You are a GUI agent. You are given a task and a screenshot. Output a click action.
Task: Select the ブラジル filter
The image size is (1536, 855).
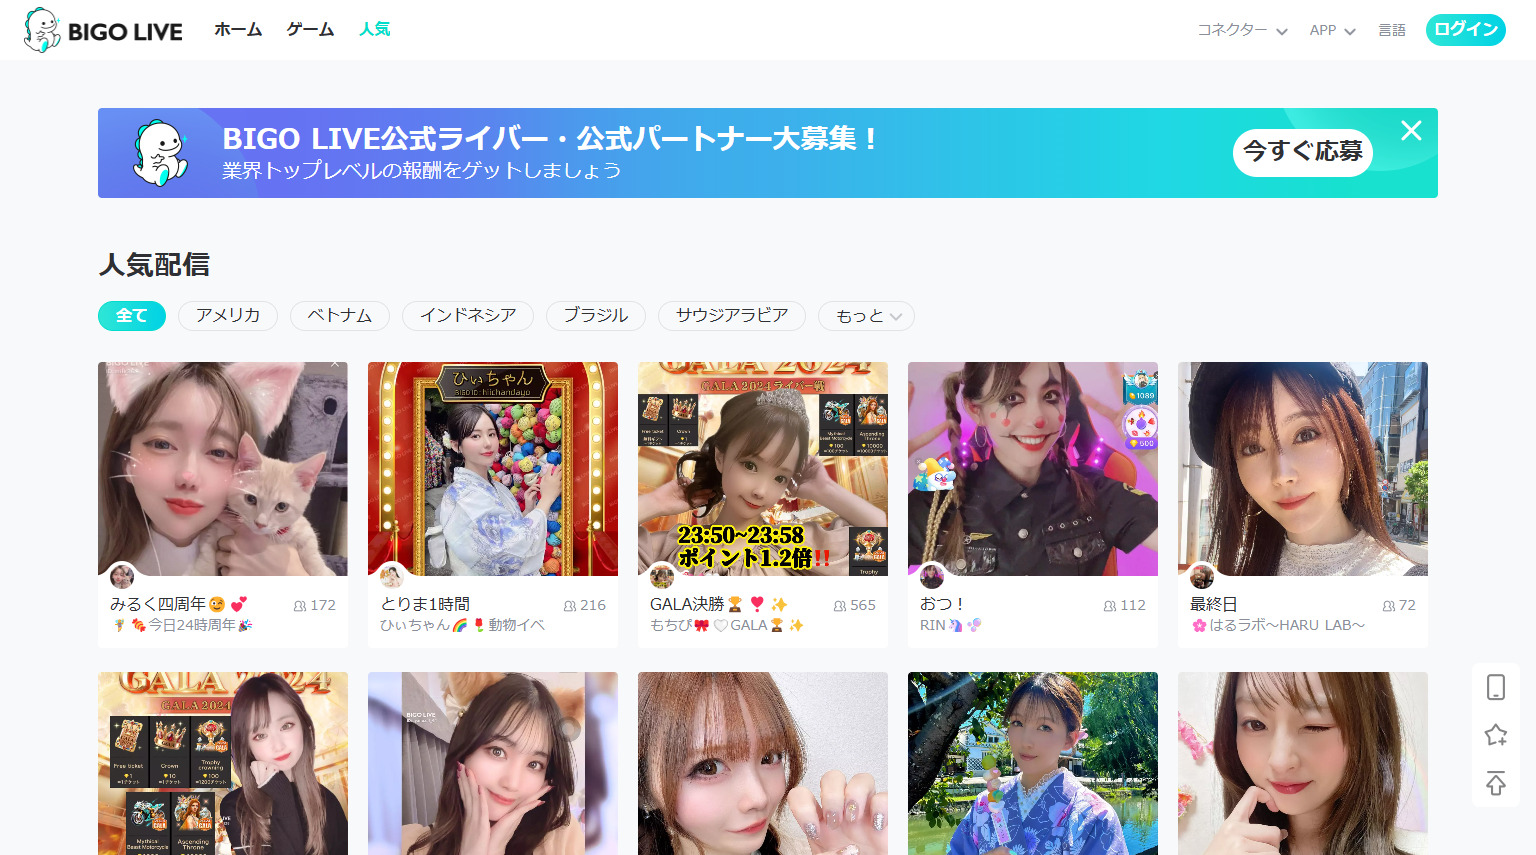coord(596,316)
